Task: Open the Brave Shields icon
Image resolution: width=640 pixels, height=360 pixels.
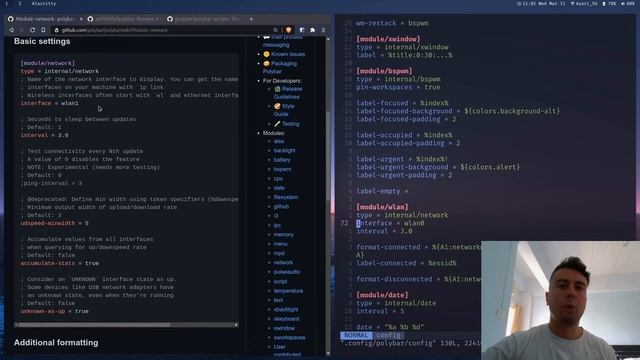Action: [289, 30]
